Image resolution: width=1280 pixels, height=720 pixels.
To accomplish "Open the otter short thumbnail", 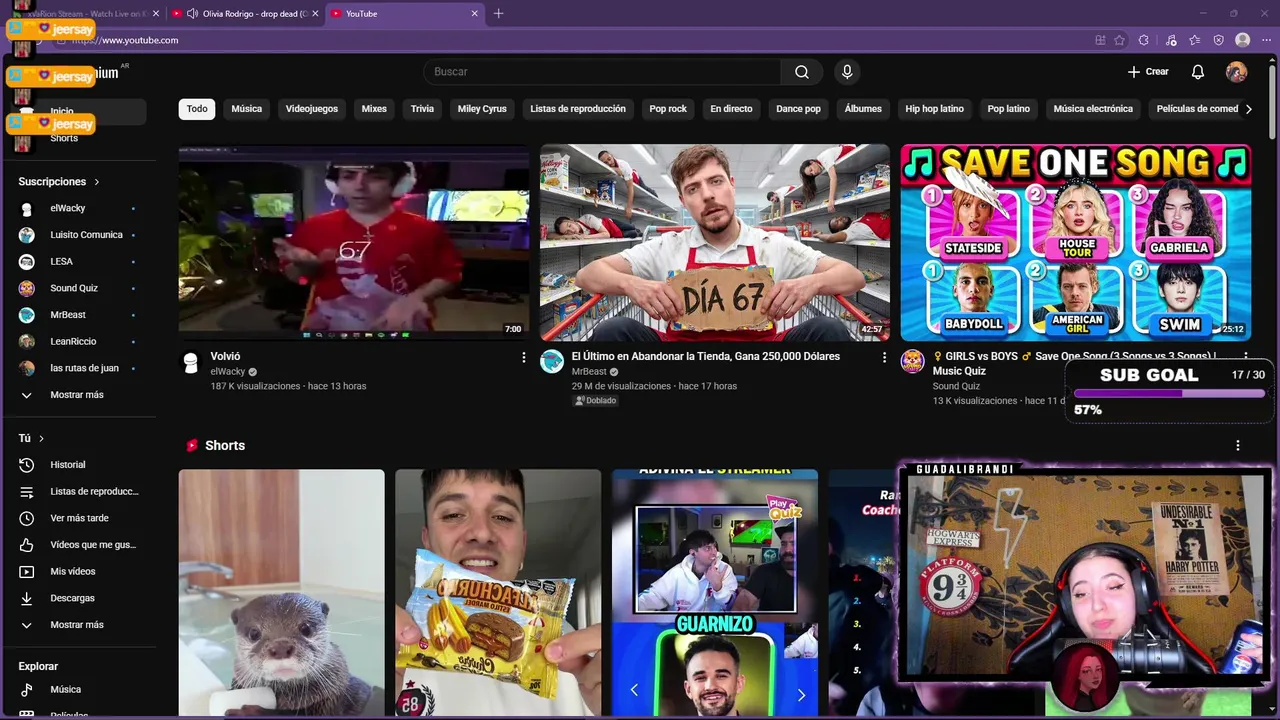I will (281, 593).
